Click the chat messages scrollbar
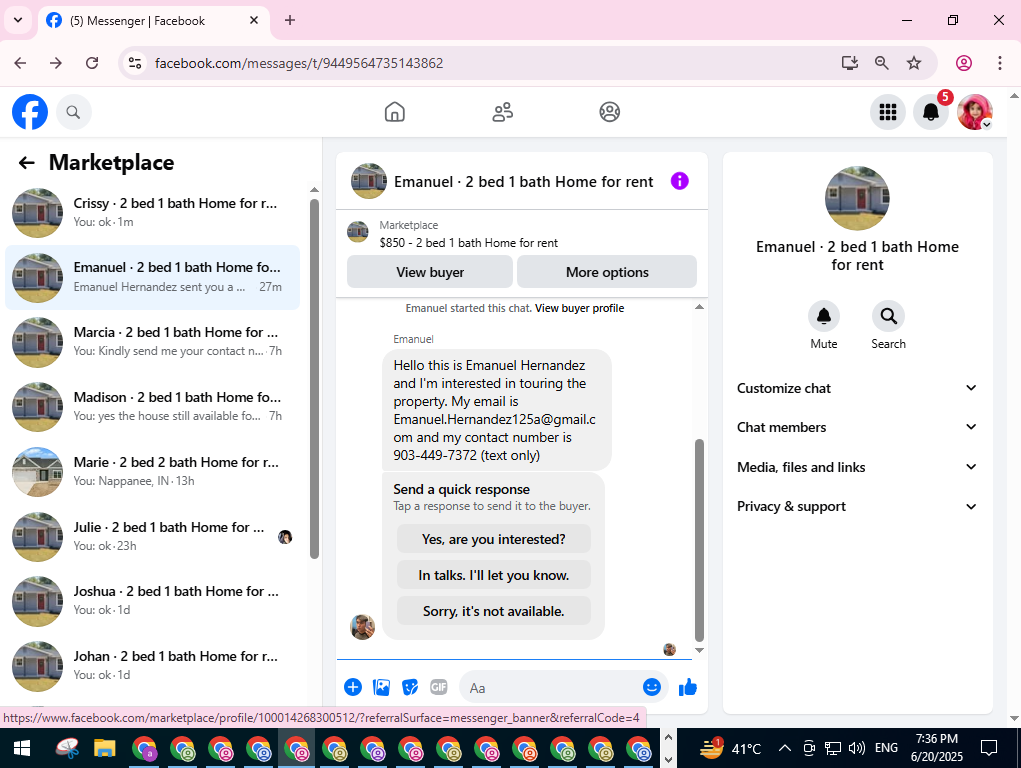The image size is (1021, 768). 699,540
